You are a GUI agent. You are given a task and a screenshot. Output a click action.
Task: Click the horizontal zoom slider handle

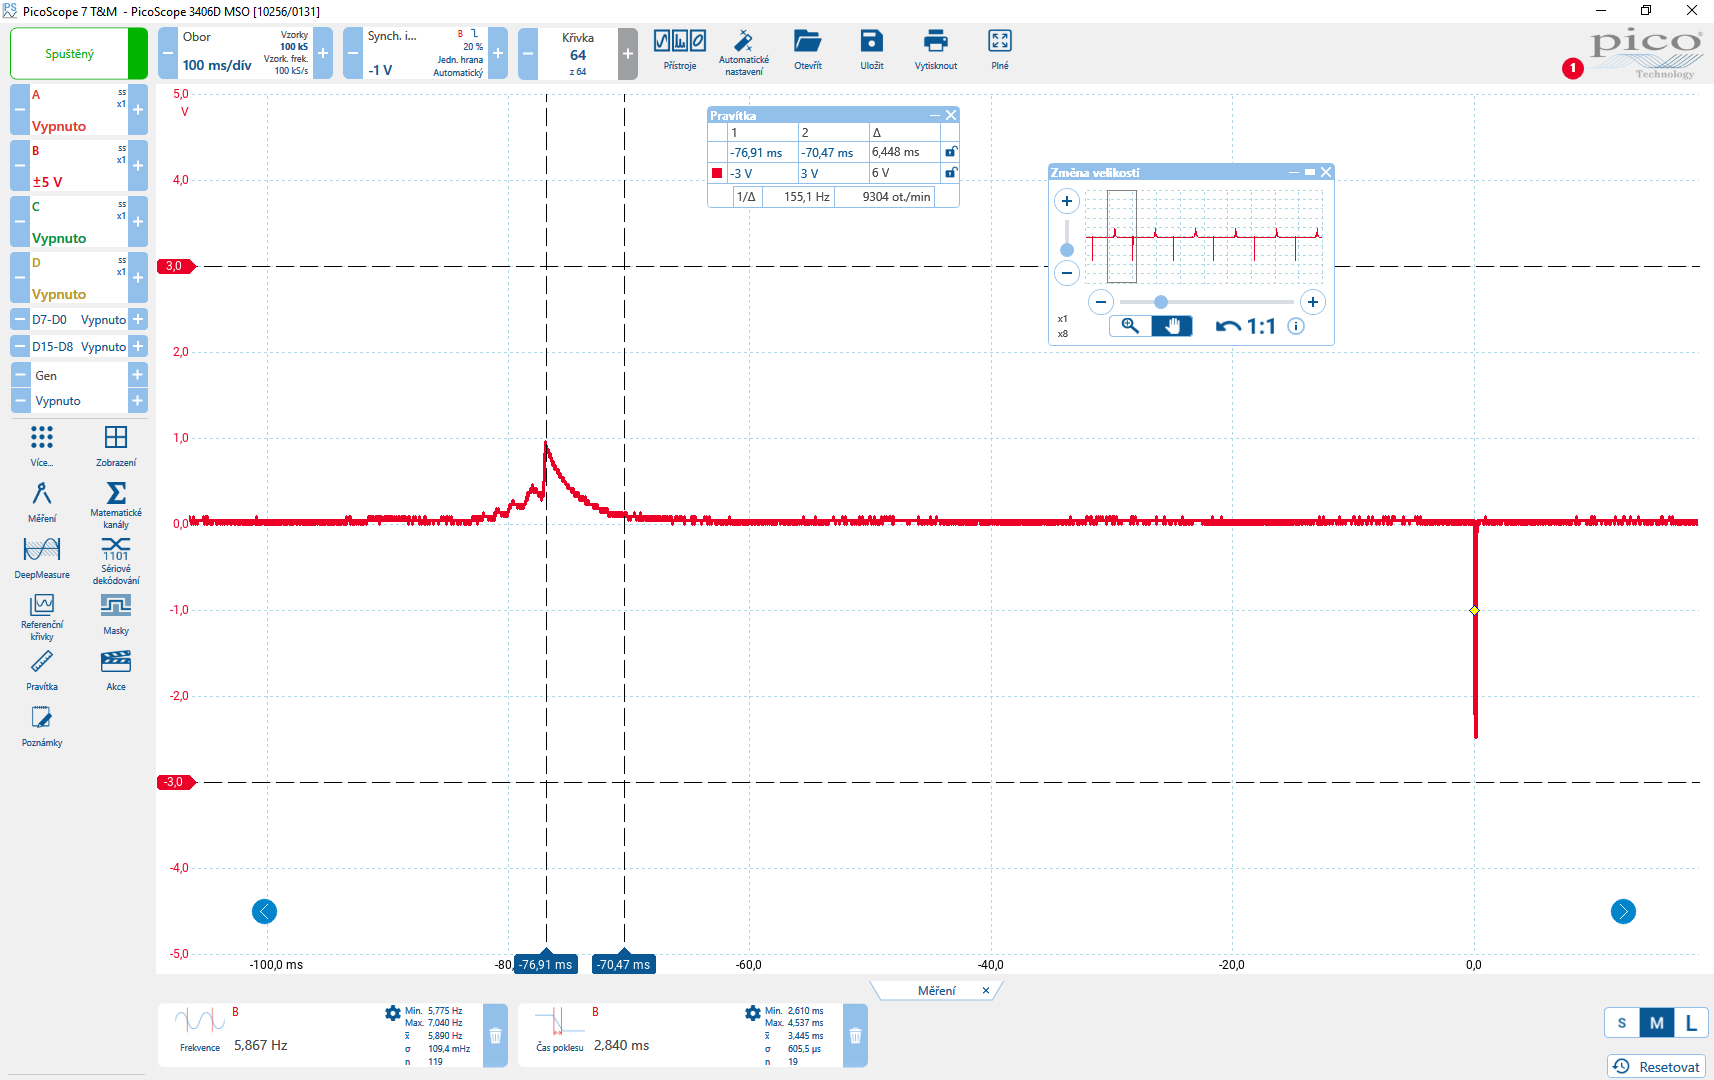point(1161,302)
